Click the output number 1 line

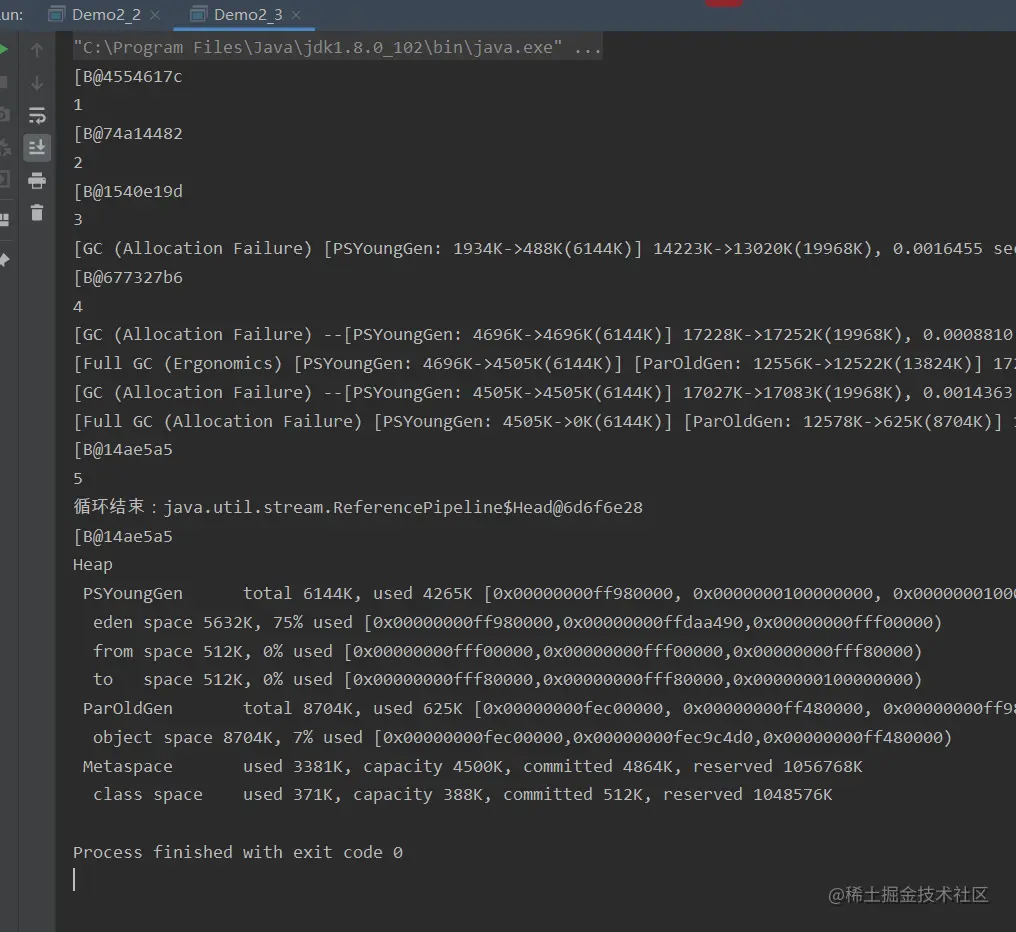(78, 105)
